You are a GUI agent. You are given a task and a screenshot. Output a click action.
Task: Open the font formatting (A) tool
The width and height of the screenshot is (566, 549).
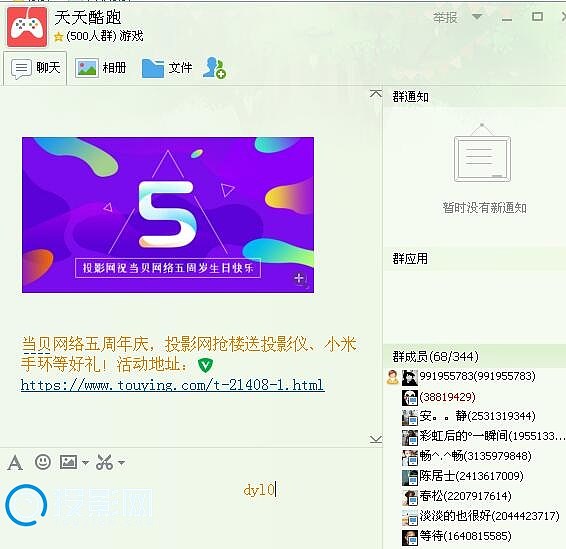point(15,462)
